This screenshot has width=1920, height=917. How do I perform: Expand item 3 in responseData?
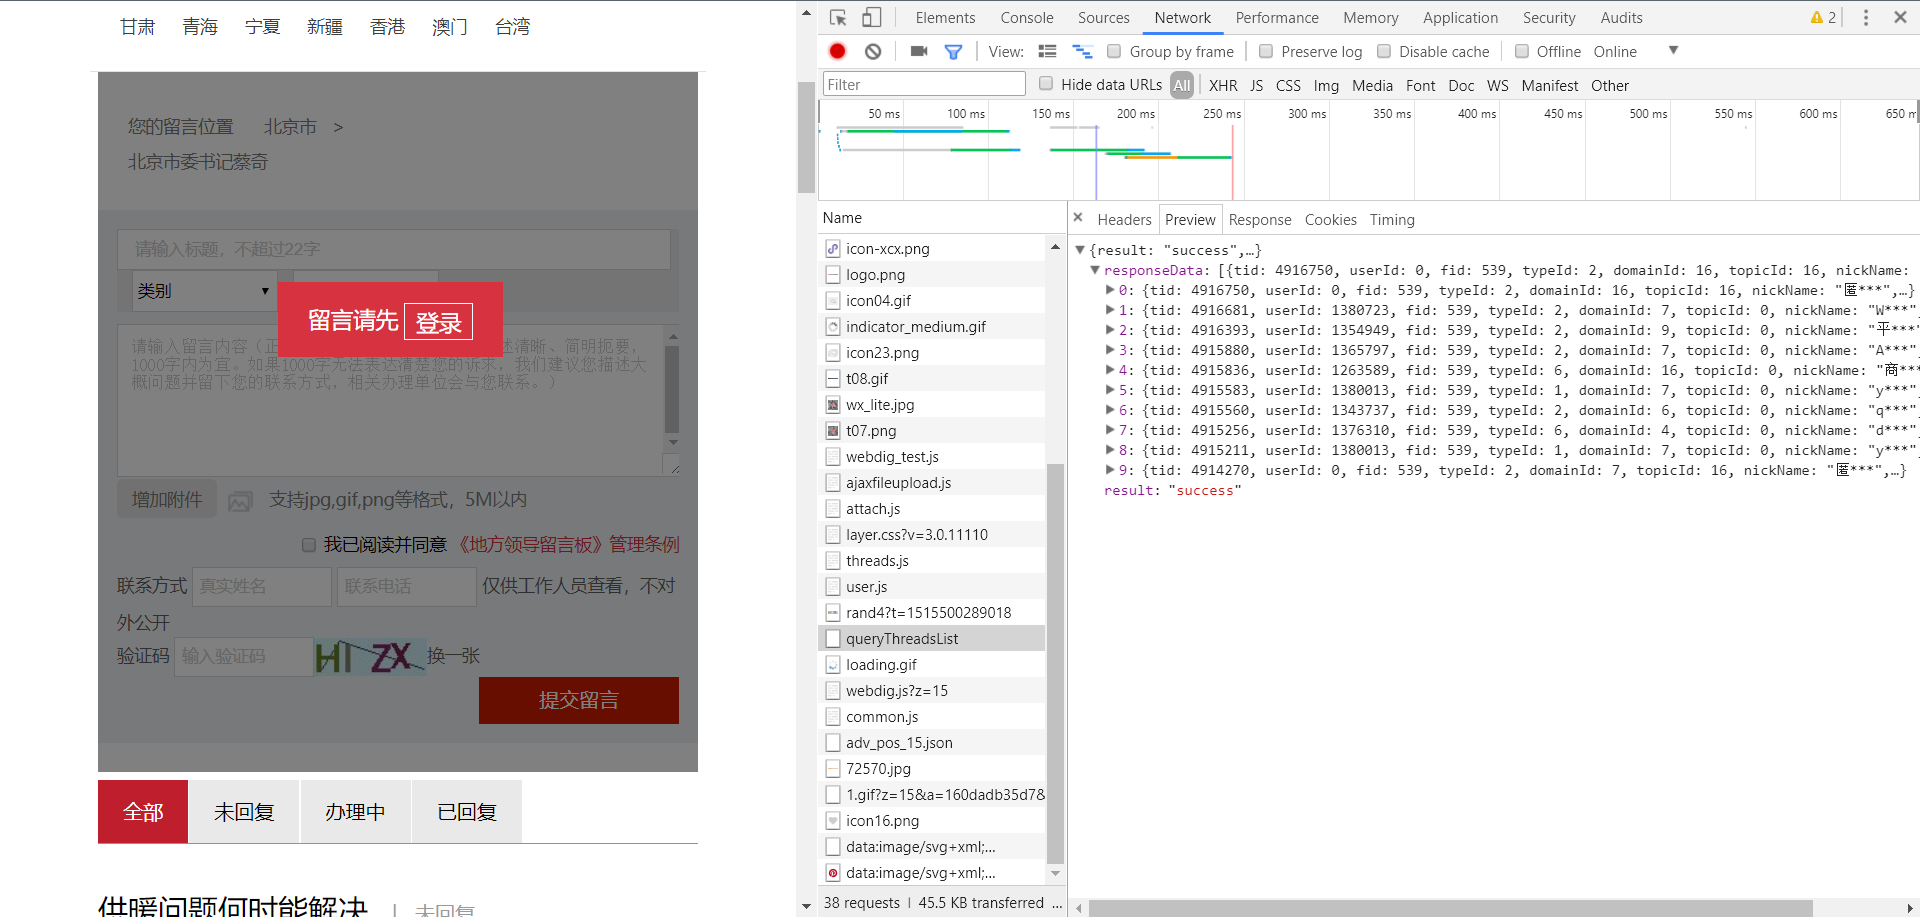pyautogui.click(x=1110, y=350)
